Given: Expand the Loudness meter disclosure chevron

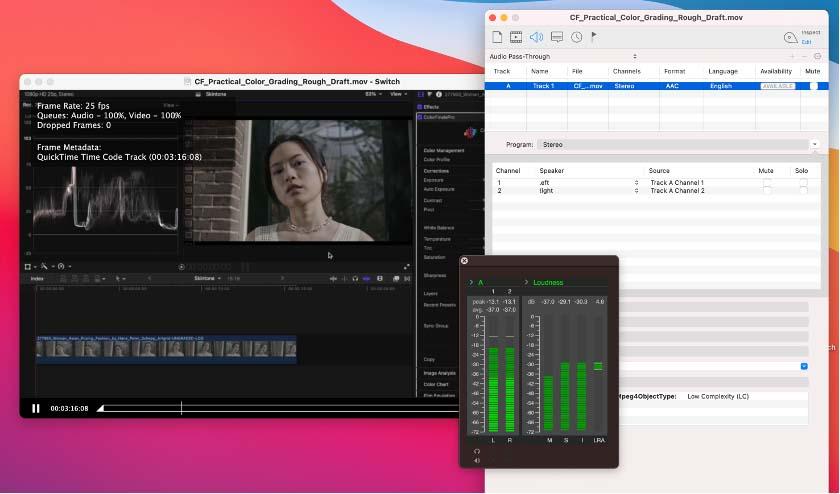Looking at the screenshot, I should click(x=526, y=282).
